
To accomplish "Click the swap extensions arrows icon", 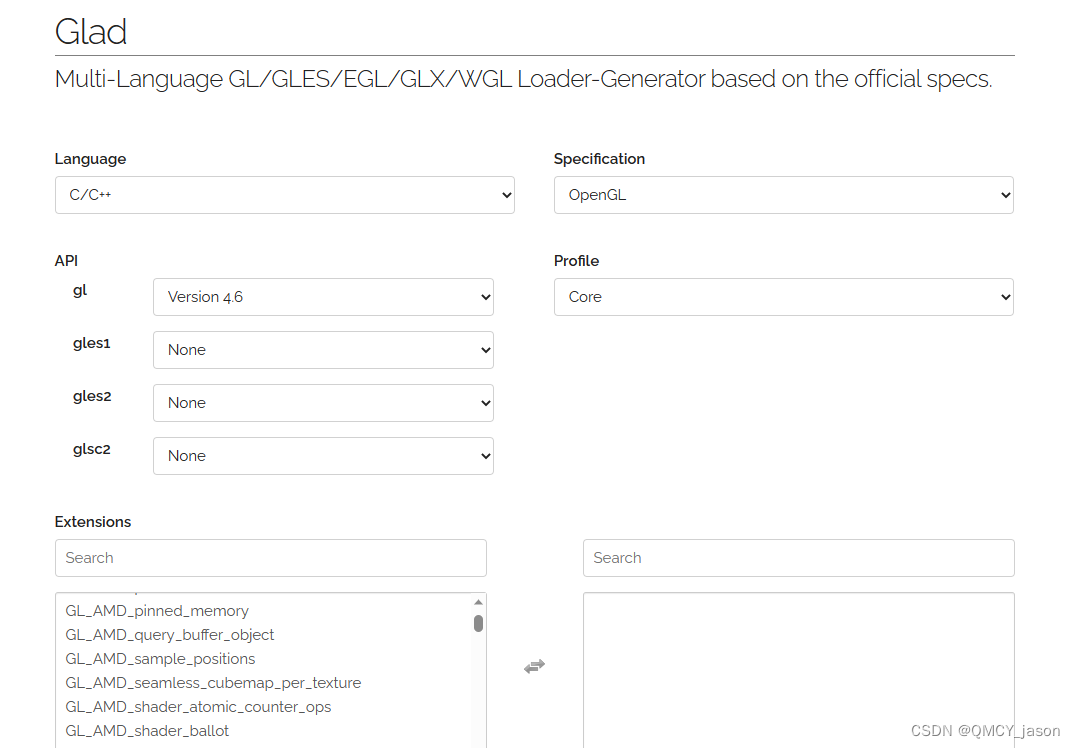I will pyautogui.click(x=534, y=666).
